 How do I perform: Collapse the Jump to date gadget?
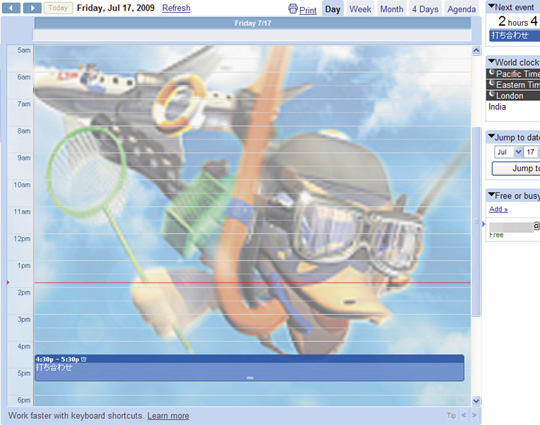492,136
